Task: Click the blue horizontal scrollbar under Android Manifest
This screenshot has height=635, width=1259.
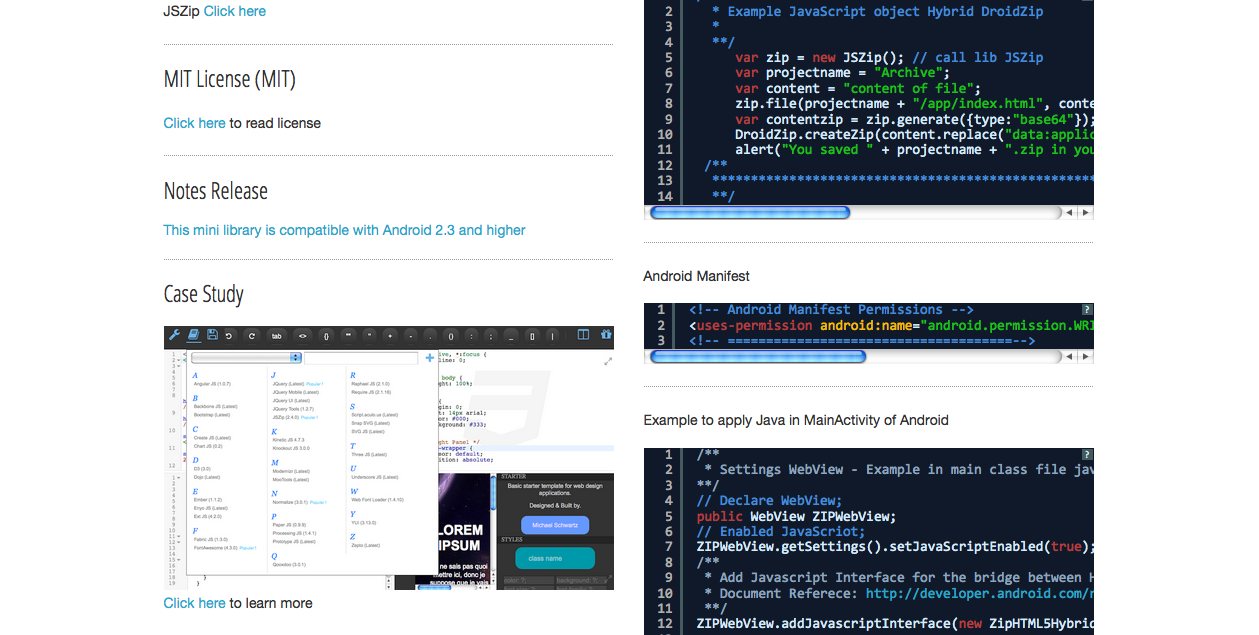Action: click(x=757, y=356)
